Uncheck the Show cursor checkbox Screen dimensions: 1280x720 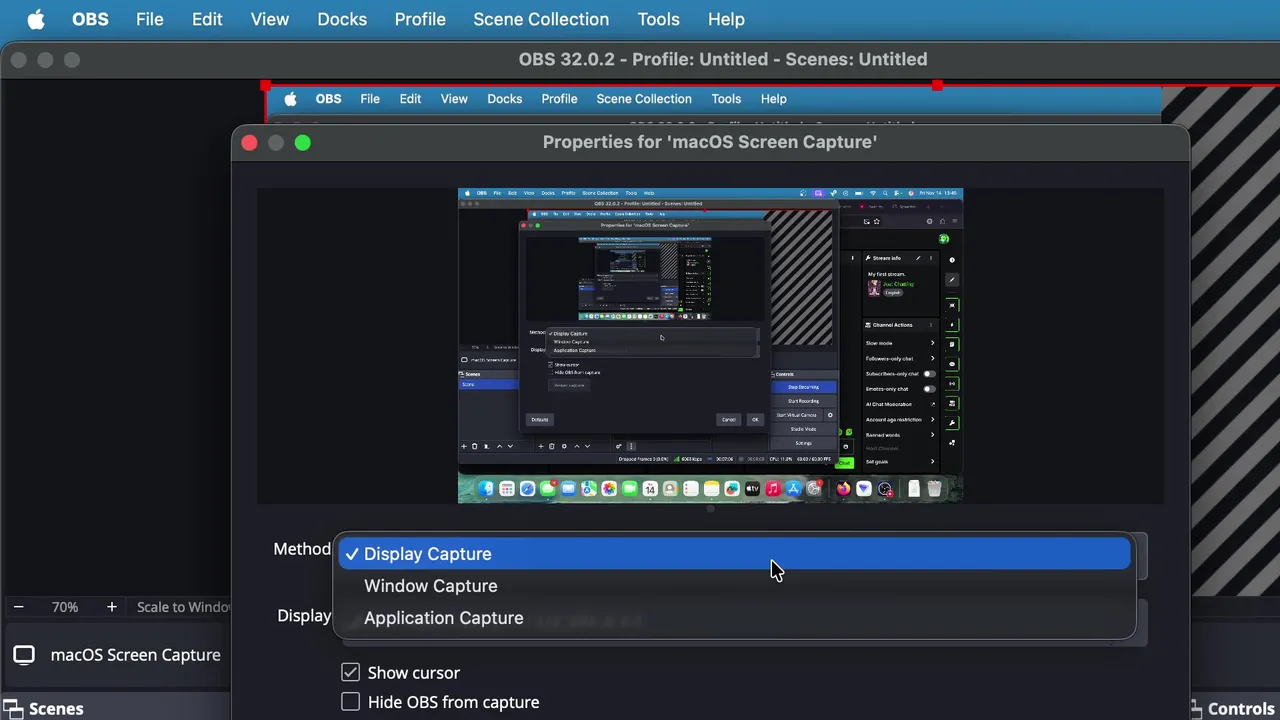(x=350, y=672)
